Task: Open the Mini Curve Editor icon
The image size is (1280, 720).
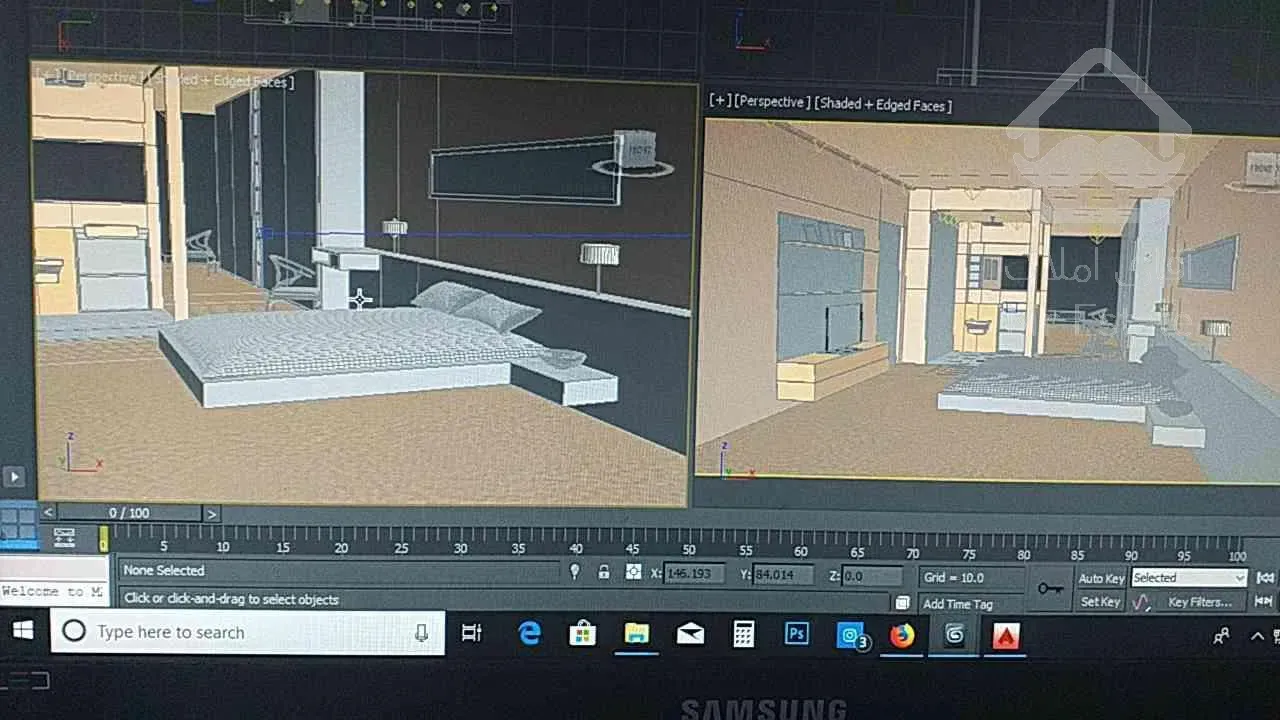Action: (x=64, y=538)
